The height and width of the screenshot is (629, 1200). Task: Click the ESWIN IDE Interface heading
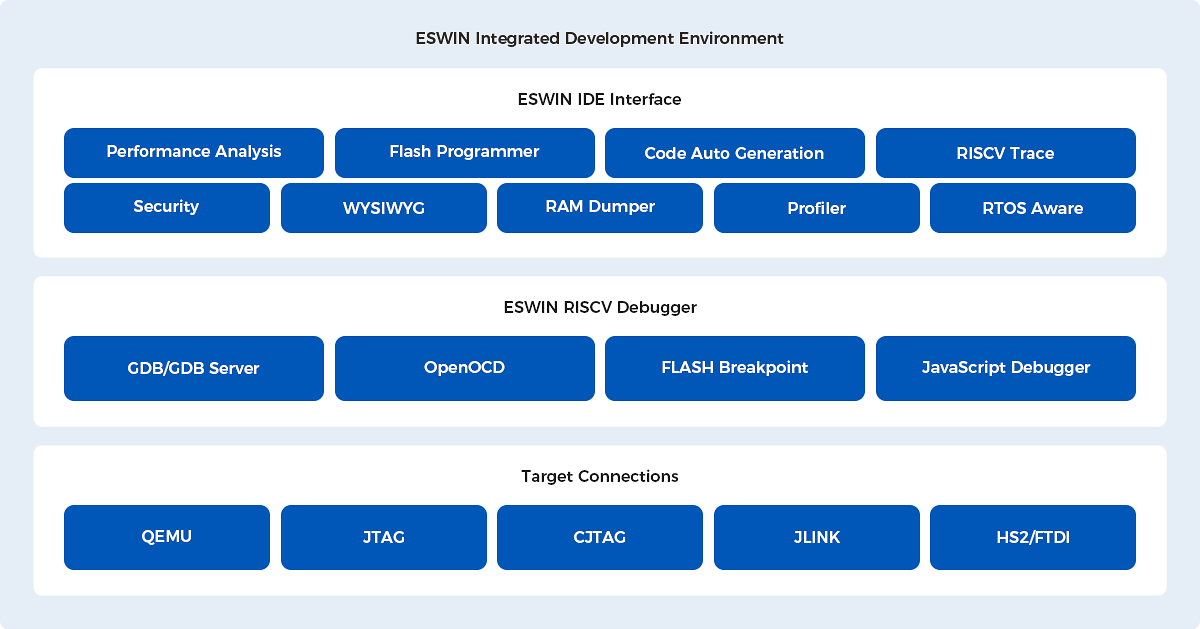pos(600,99)
